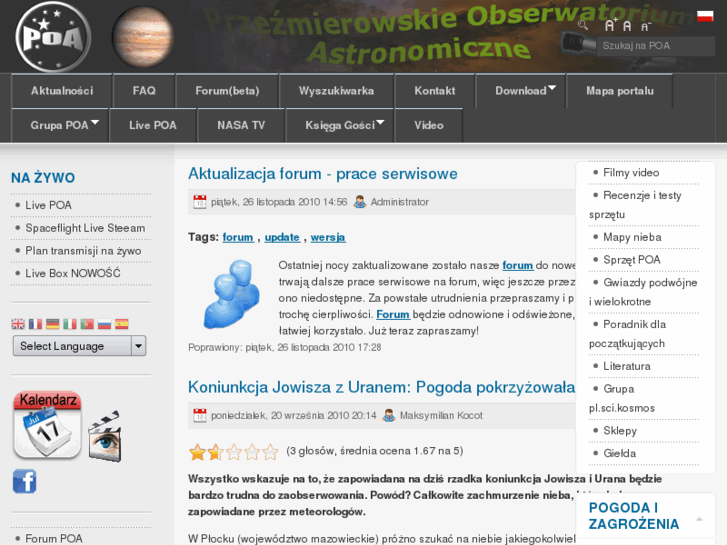Open the Mapa portalu menu item
Image resolution: width=727 pixels, height=545 pixels.
(x=620, y=91)
